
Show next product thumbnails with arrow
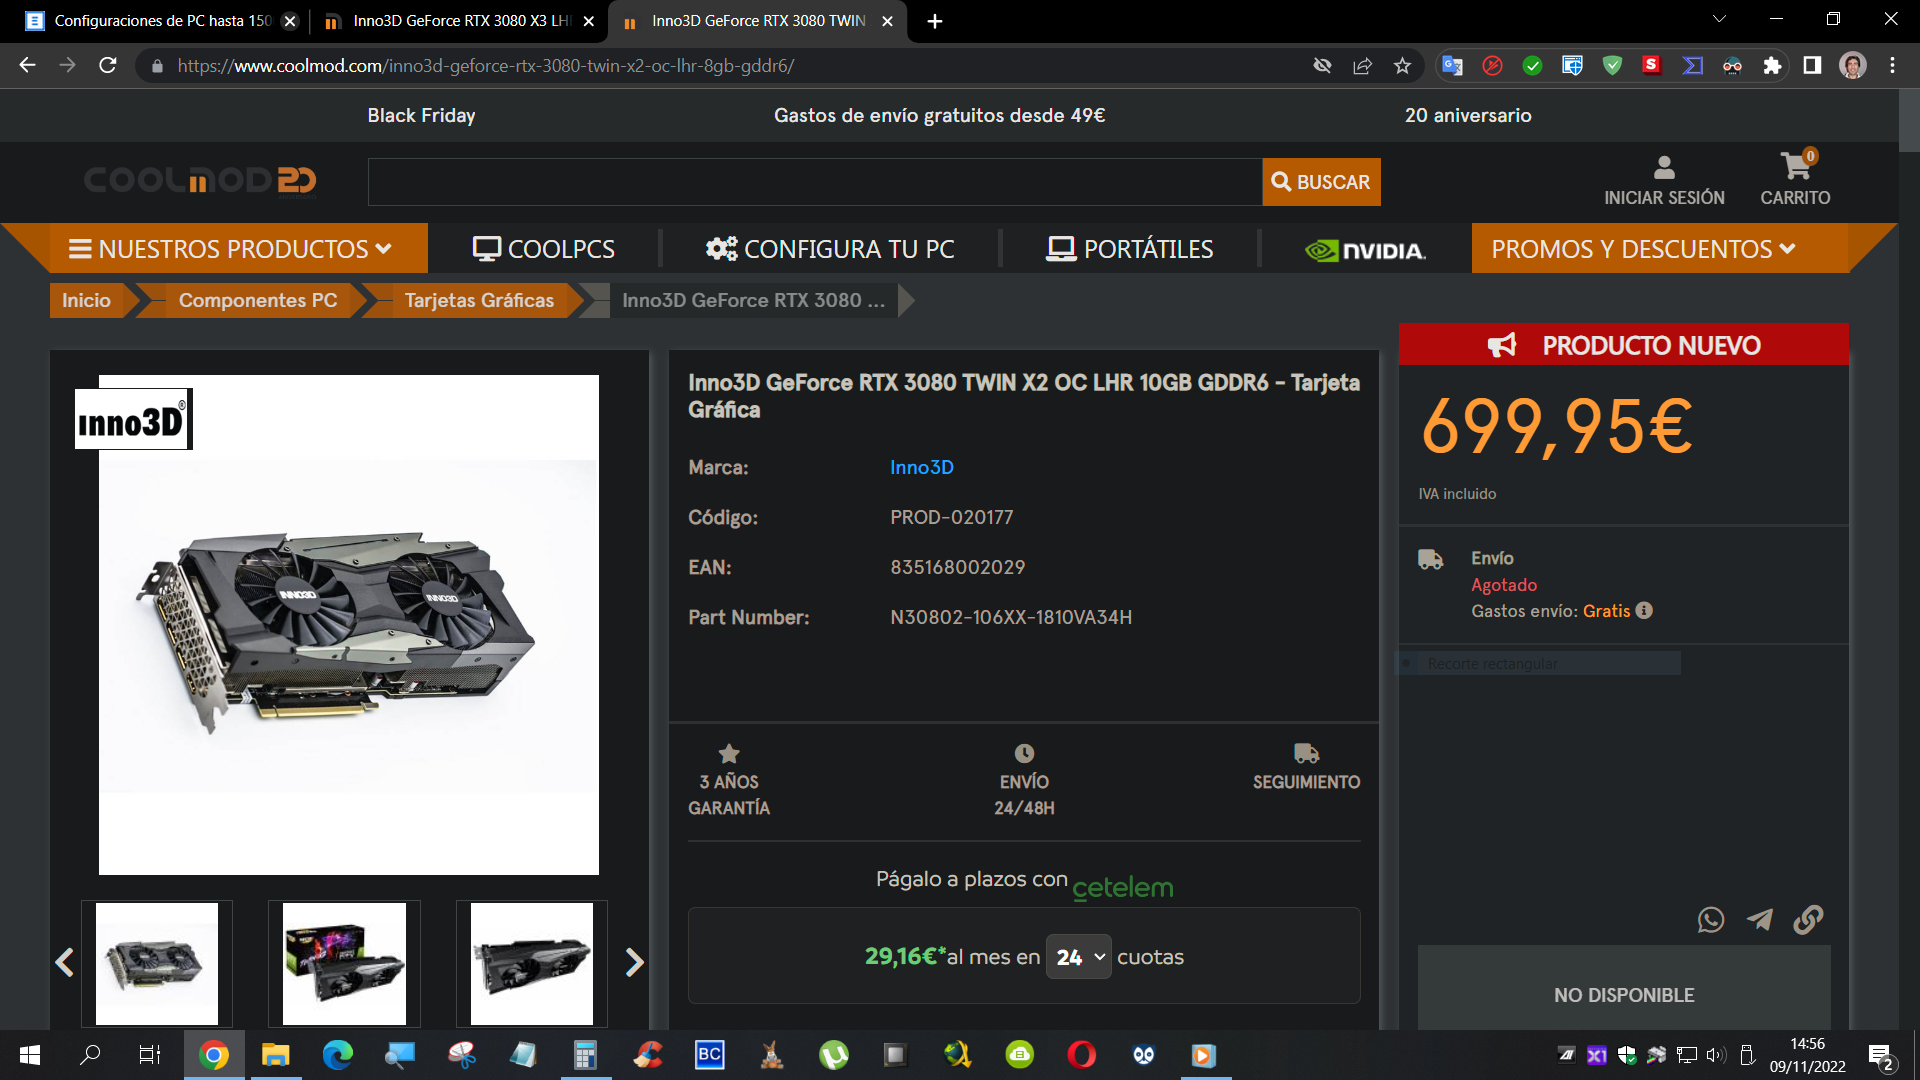point(634,962)
